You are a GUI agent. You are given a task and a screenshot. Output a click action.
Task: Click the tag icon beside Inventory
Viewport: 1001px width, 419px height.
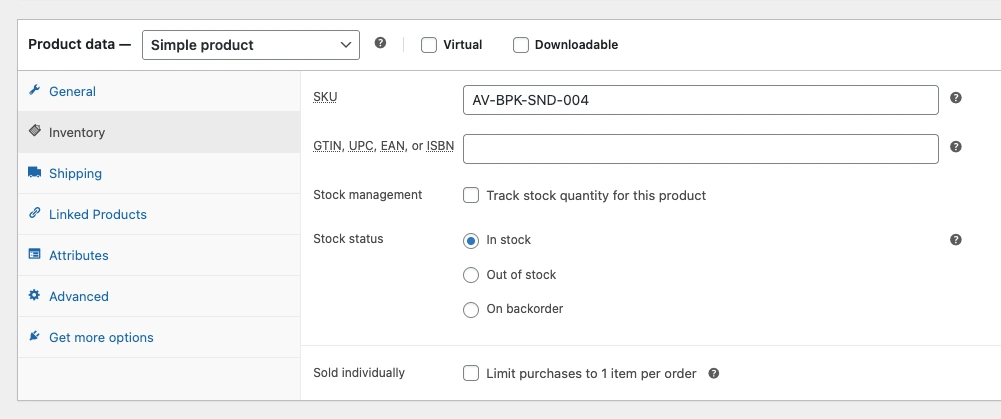(34, 131)
